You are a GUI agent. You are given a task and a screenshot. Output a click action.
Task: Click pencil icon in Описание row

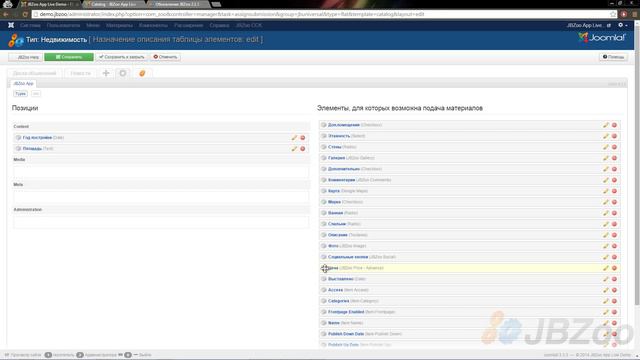(x=606, y=235)
